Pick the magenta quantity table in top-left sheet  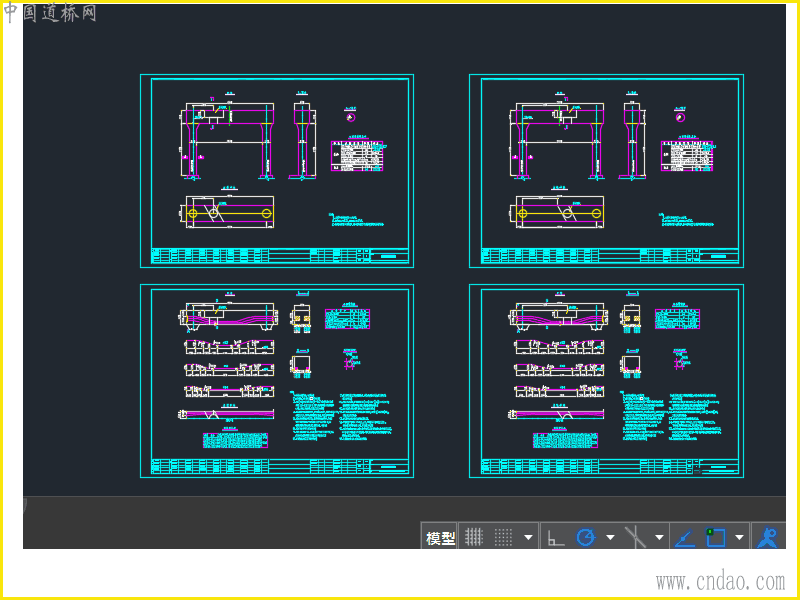357,156
